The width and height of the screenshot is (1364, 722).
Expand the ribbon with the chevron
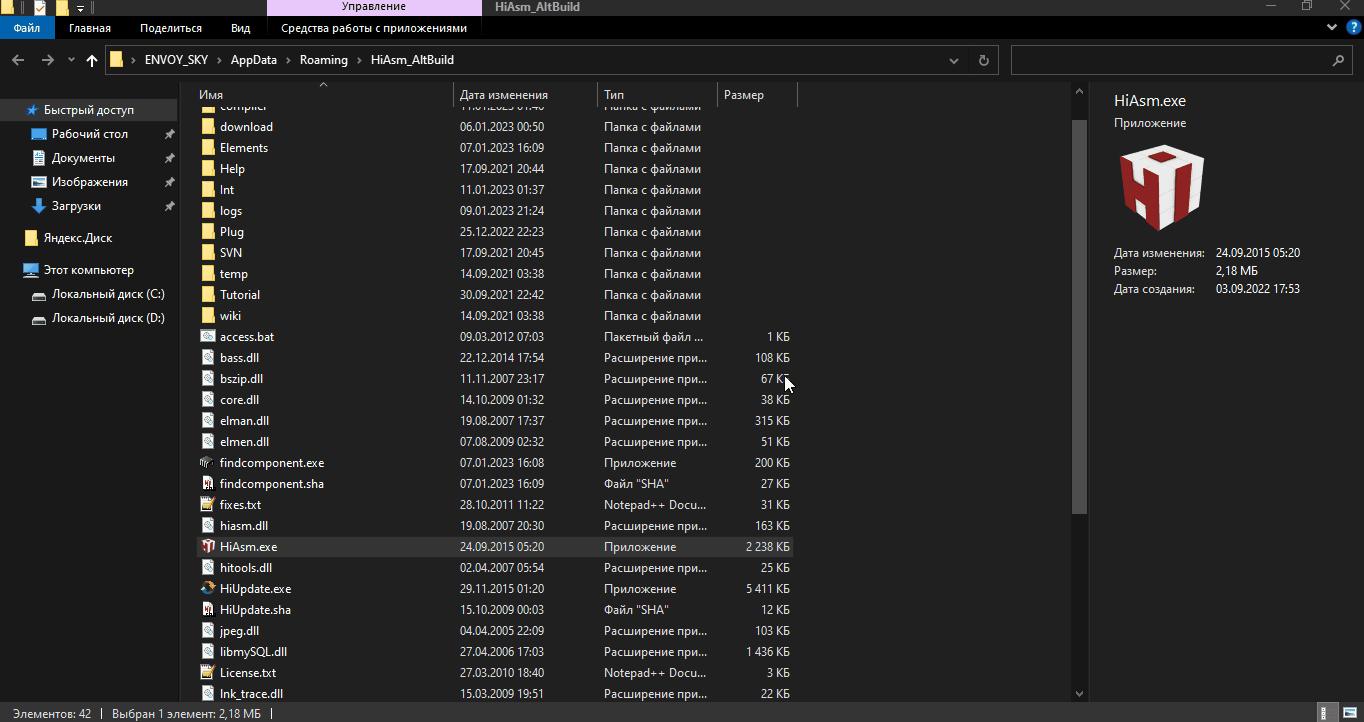pos(1331,28)
